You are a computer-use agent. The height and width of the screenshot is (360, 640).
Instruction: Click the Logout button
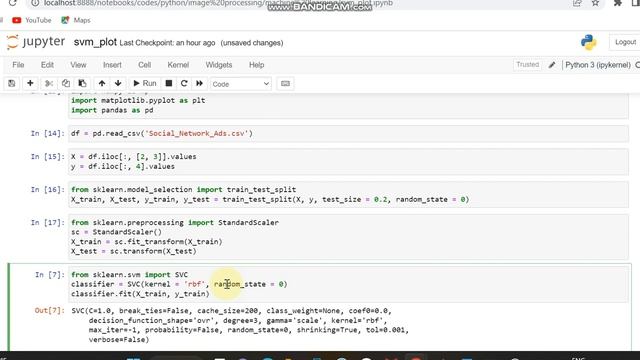[x=625, y=42]
